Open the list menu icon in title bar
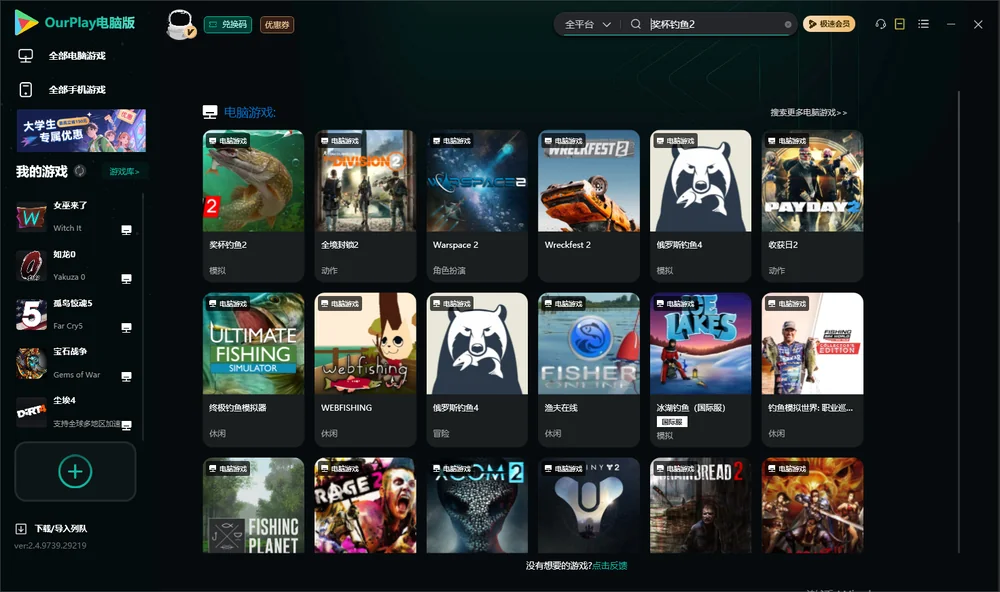The width and height of the screenshot is (1000, 592). pos(923,24)
